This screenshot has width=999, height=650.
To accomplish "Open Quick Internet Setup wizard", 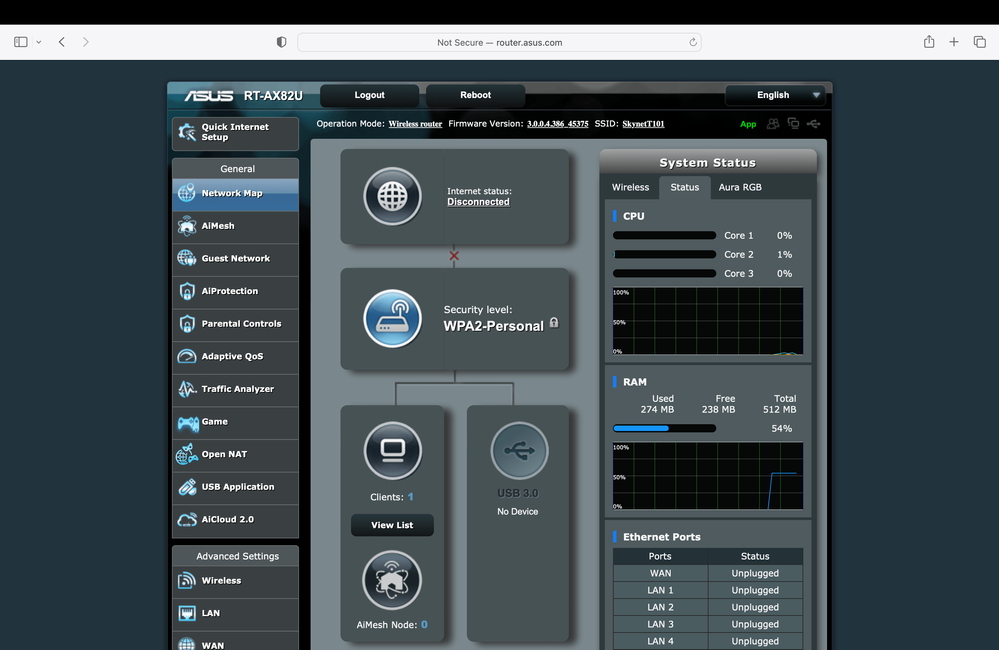I will coord(235,133).
